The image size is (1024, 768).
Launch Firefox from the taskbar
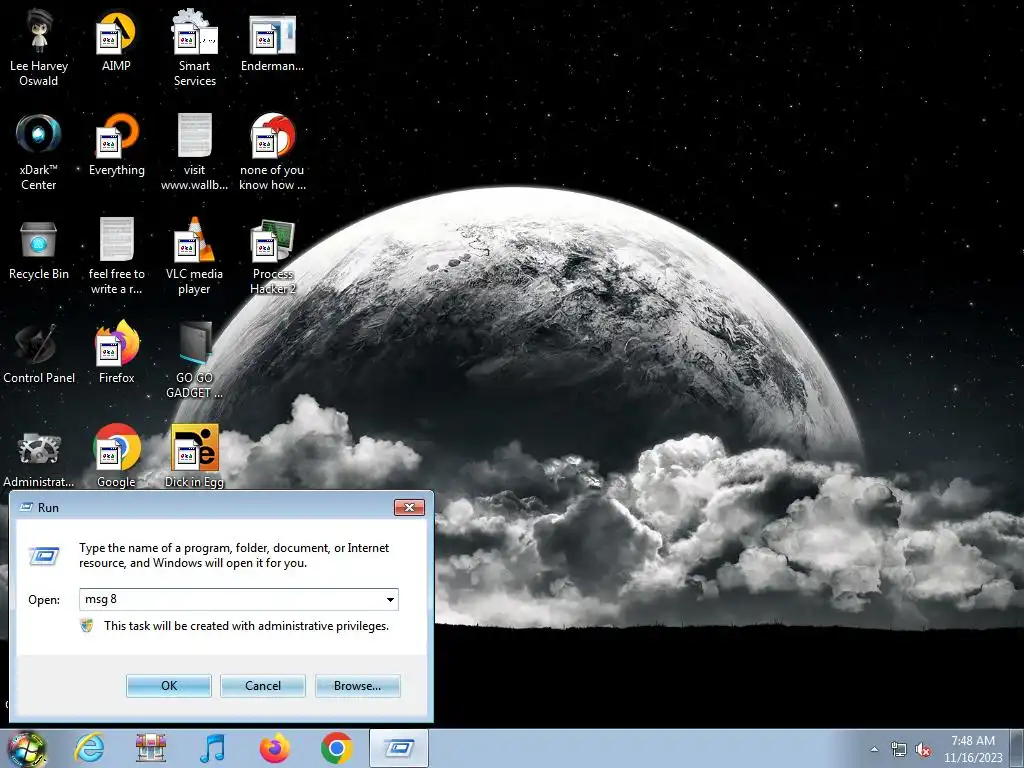274,748
